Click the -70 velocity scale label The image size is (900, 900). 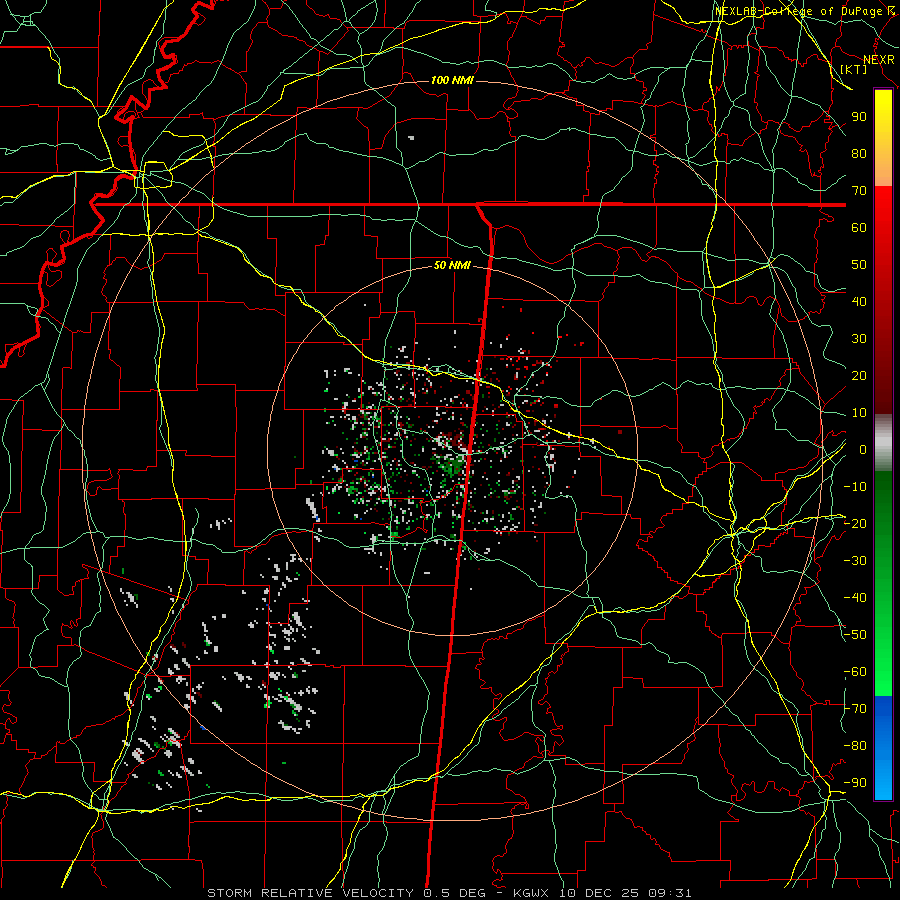(x=855, y=709)
